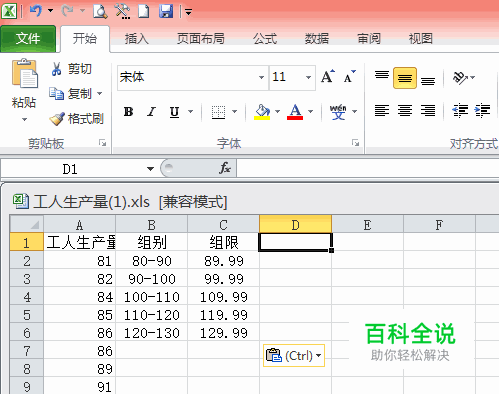Image resolution: width=499 pixels, height=394 pixels.
Task: Click the Redo icon
Action: click(68, 11)
